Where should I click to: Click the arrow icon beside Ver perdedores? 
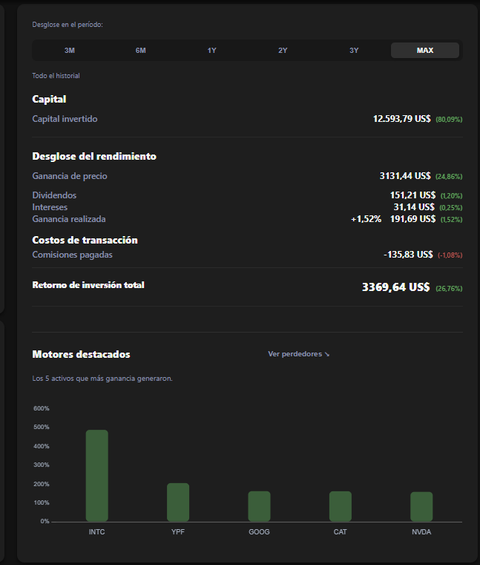(x=327, y=355)
